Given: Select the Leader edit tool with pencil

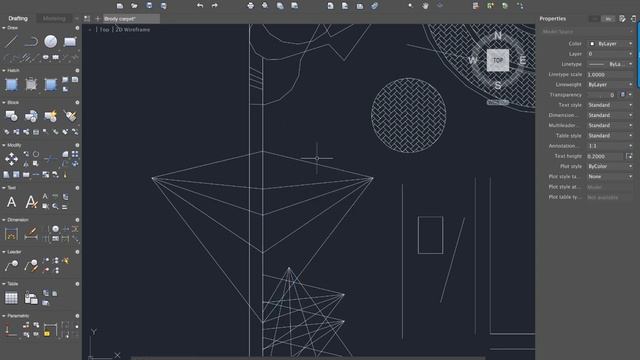Looking at the screenshot, I should coord(31,266).
